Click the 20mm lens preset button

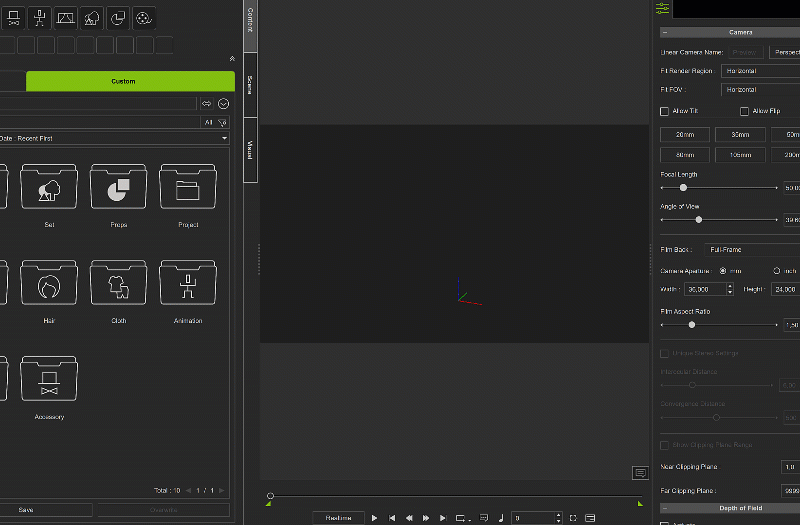click(x=685, y=135)
